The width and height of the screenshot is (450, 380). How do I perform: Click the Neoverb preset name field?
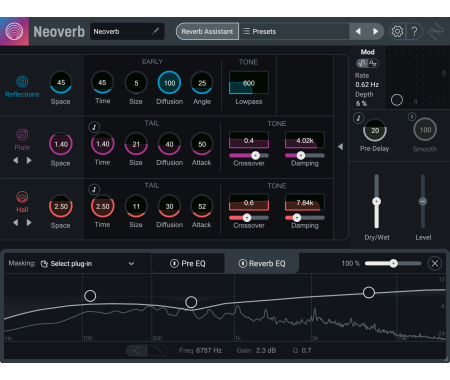click(x=127, y=31)
